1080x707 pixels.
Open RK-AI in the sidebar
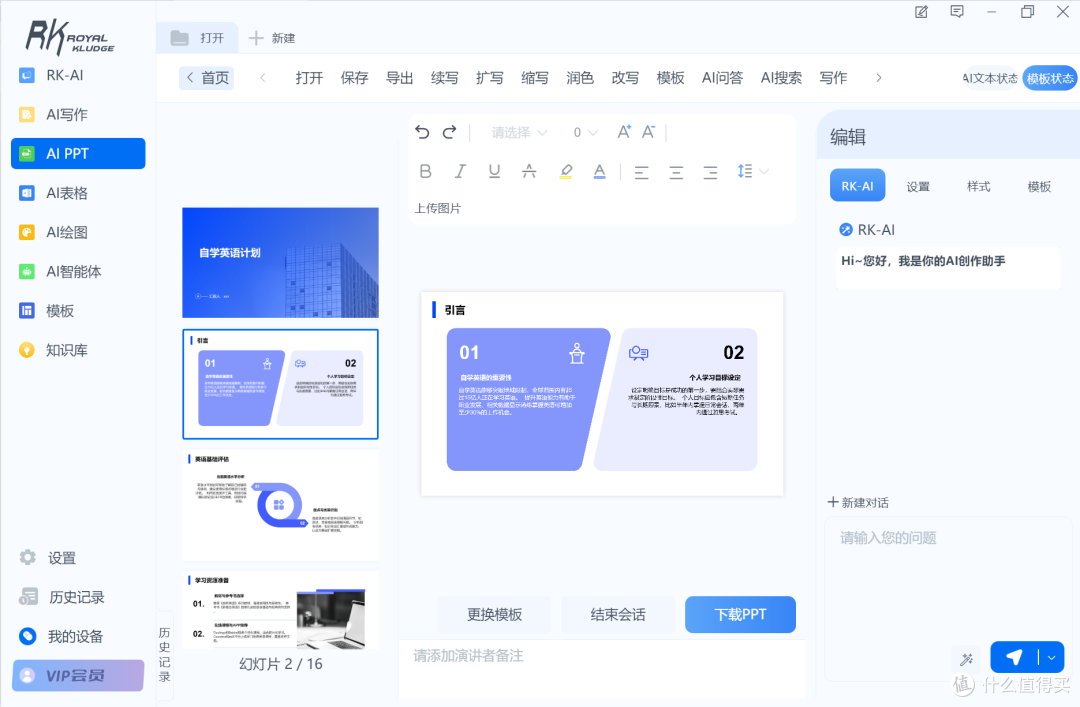(x=78, y=75)
